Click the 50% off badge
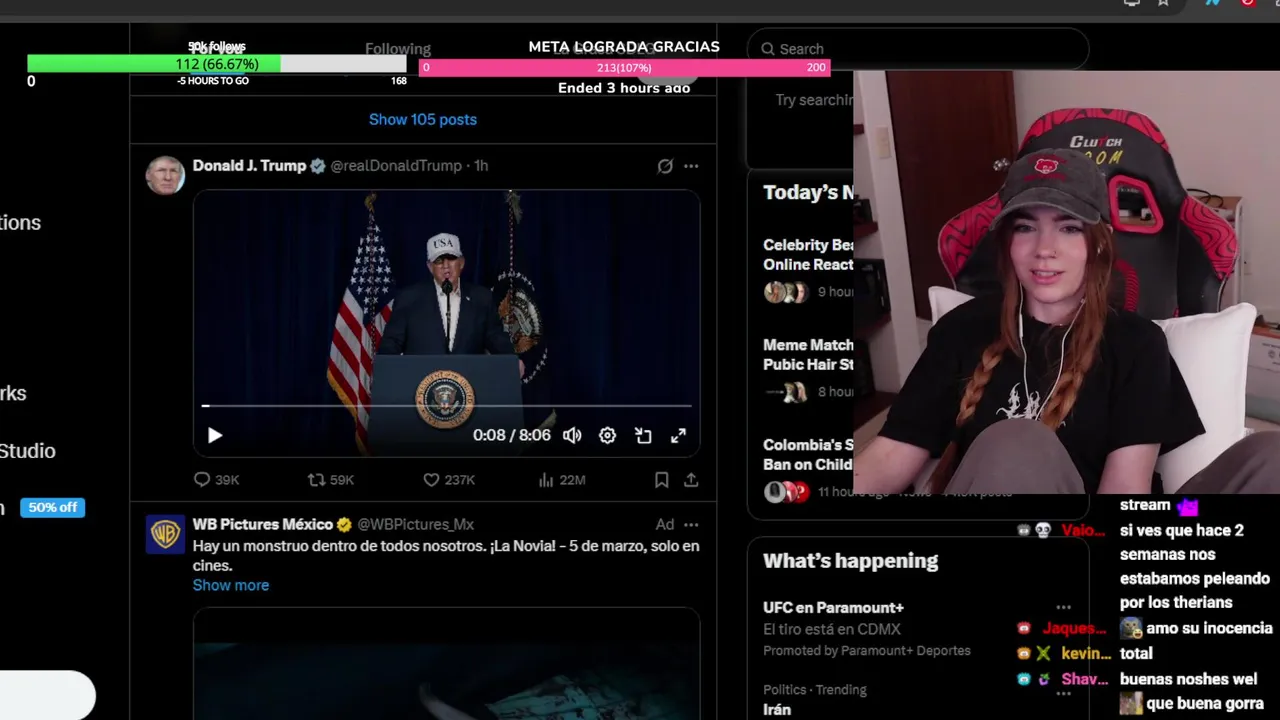This screenshot has width=1280, height=720. (x=52, y=507)
